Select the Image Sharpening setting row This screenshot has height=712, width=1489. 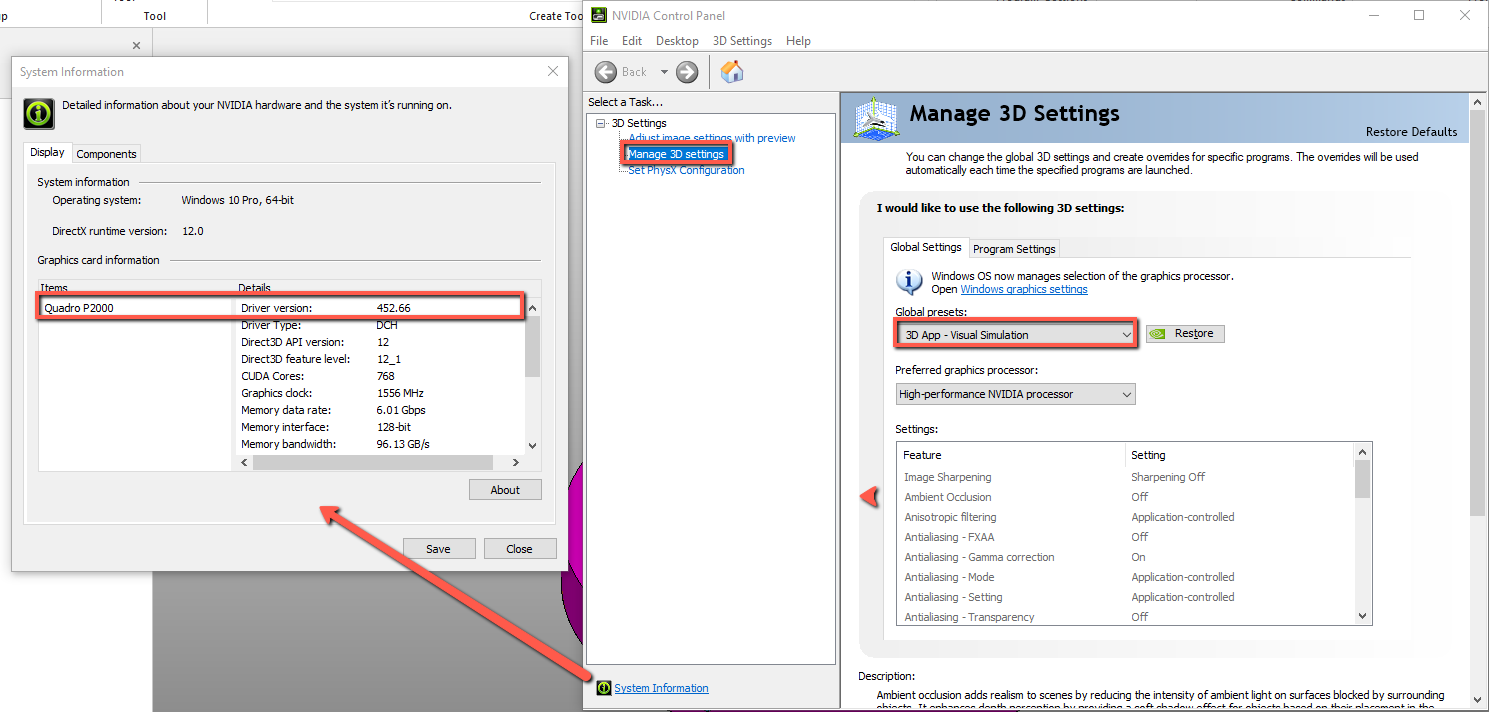1125,477
